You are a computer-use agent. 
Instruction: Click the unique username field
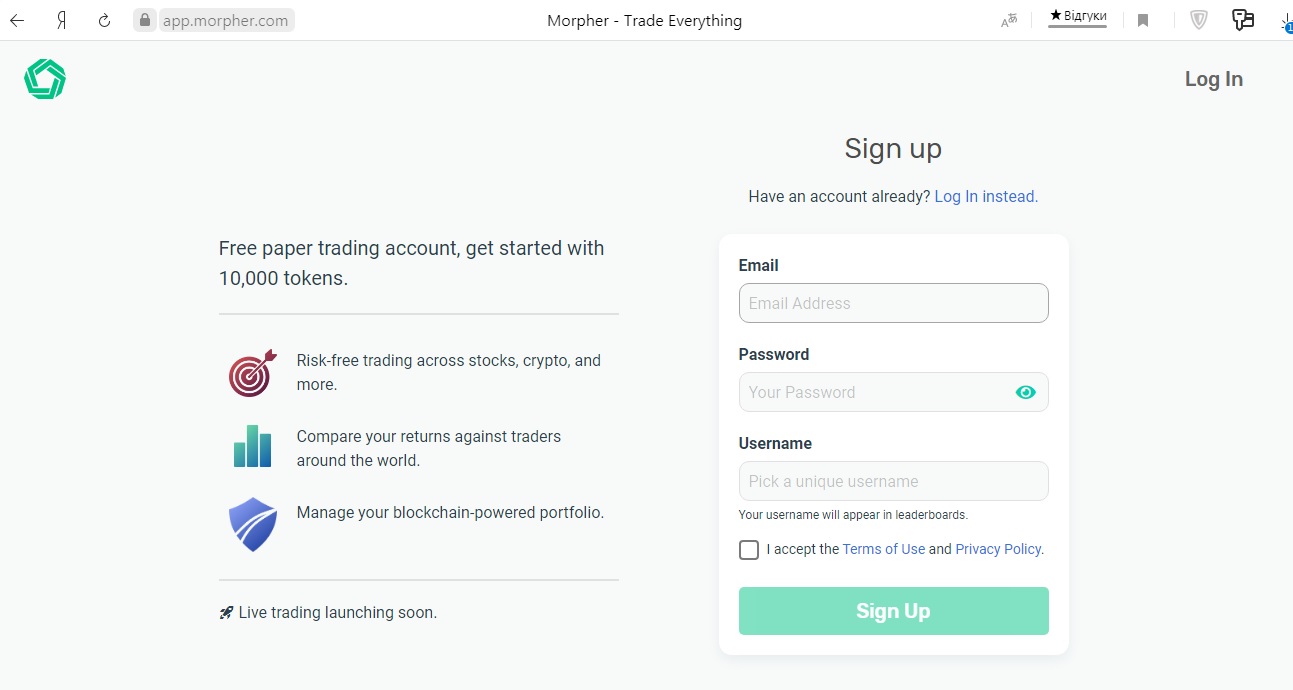coord(894,481)
